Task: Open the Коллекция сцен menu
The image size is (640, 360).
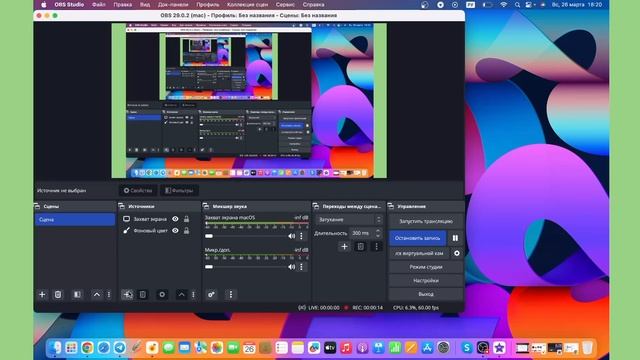Action: click(x=247, y=4)
